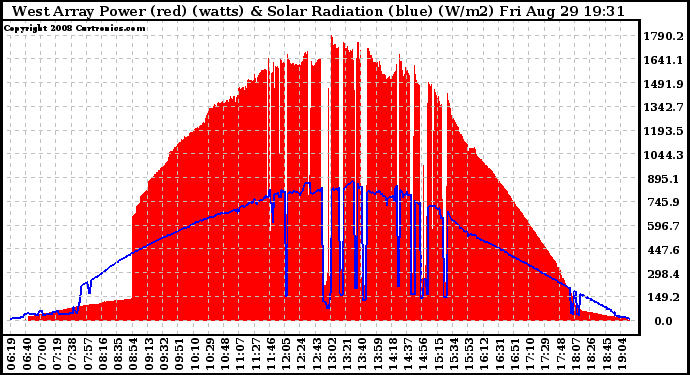Select the '10:29' time label
Screen dimensions: 690x375
(x=209, y=354)
